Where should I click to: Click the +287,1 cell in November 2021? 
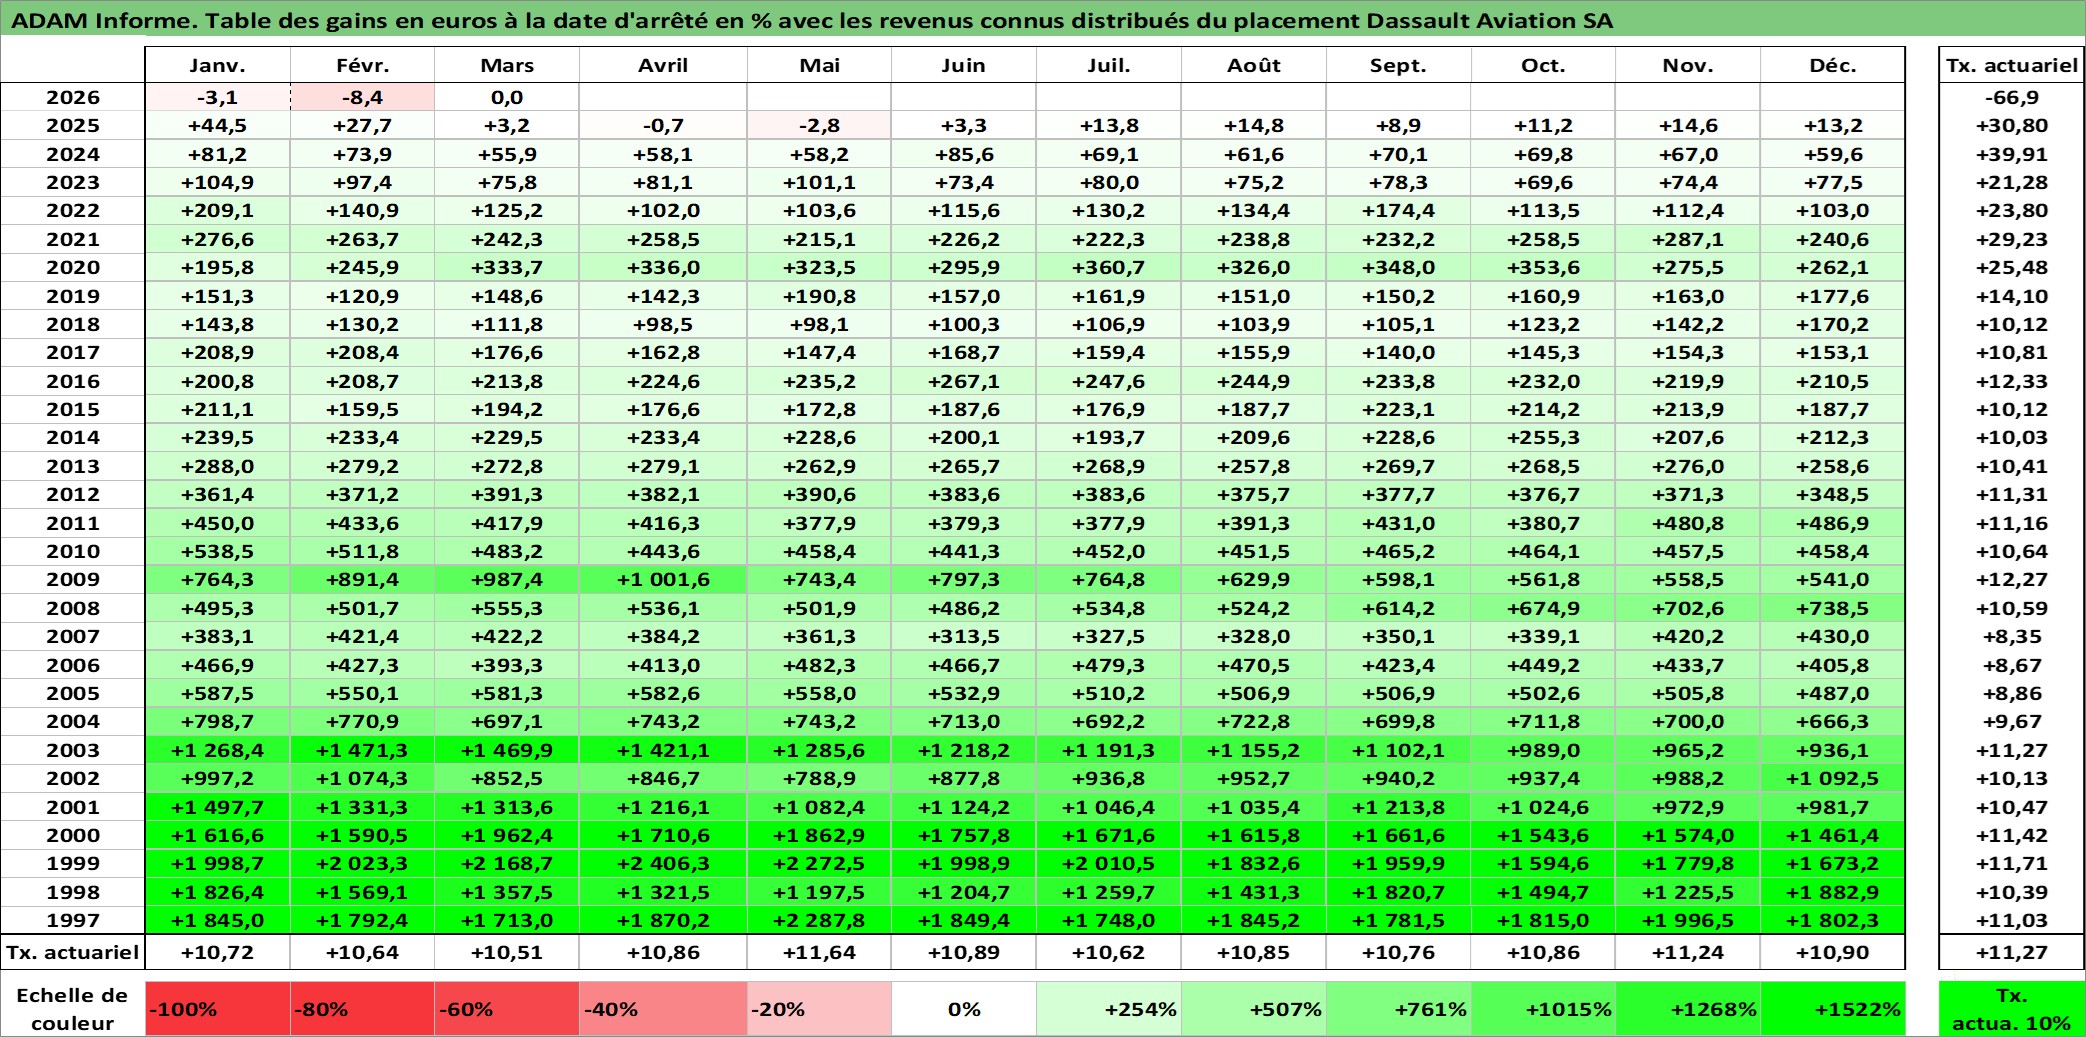[x=1688, y=239]
